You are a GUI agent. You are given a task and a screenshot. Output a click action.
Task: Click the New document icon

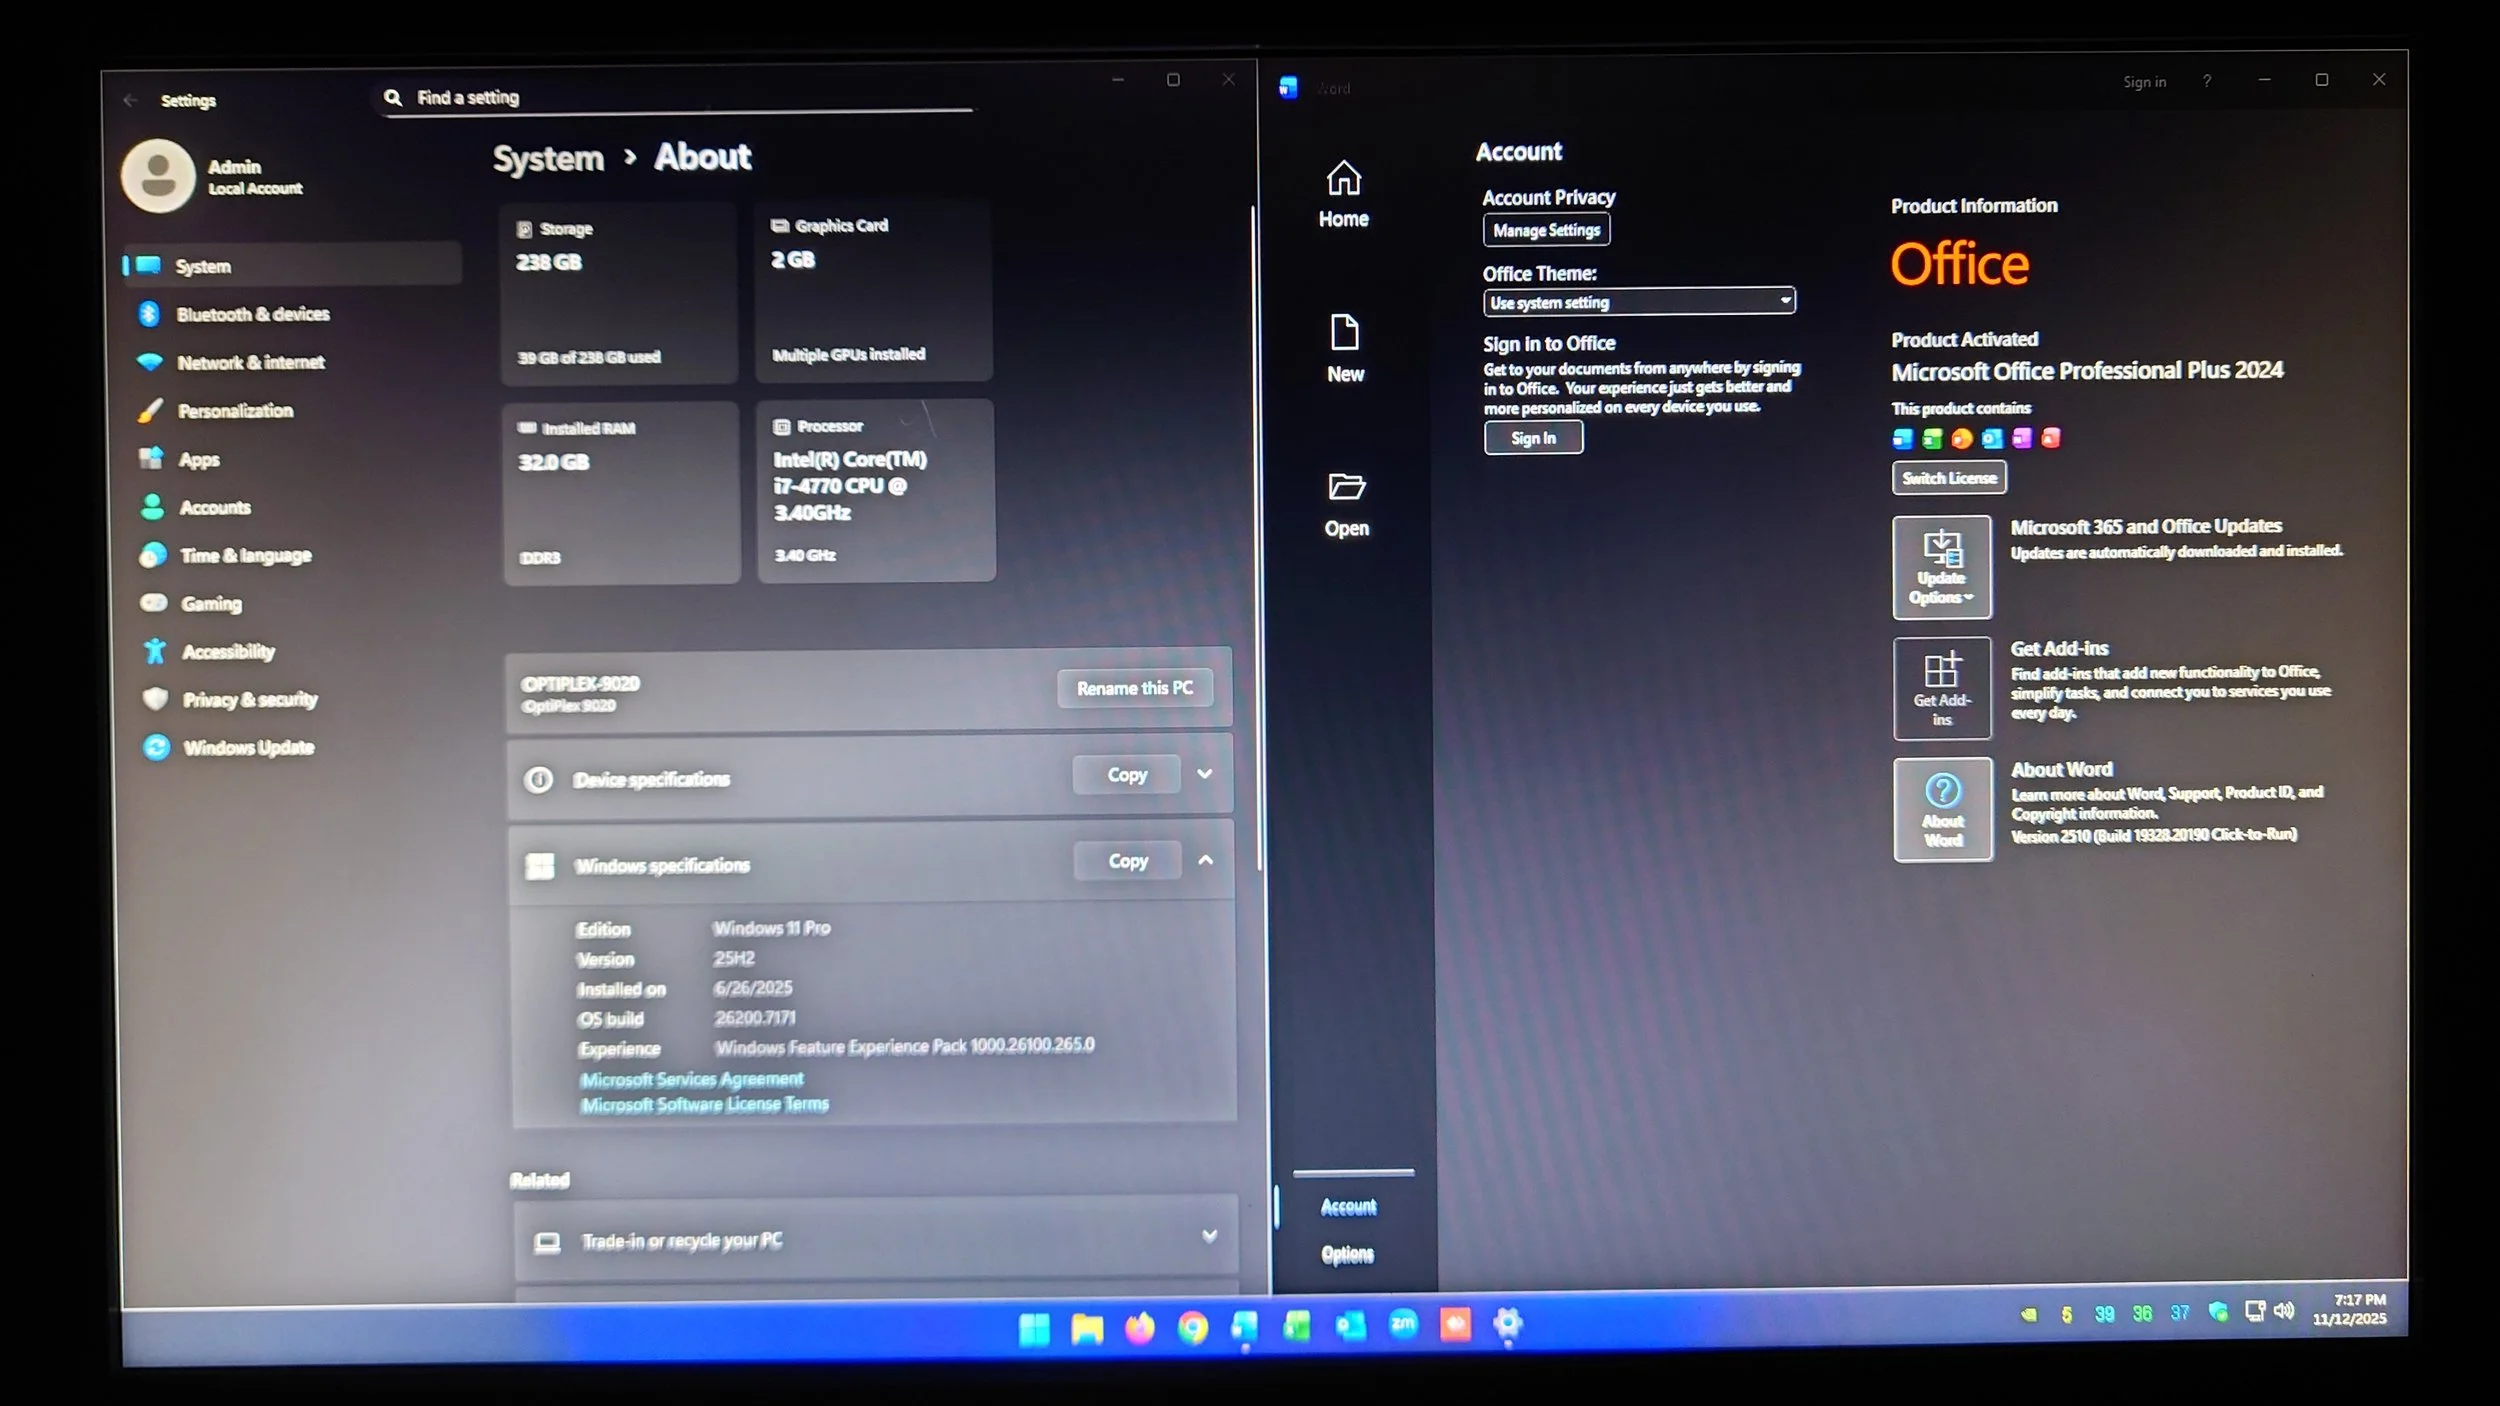pyautogui.click(x=1344, y=333)
